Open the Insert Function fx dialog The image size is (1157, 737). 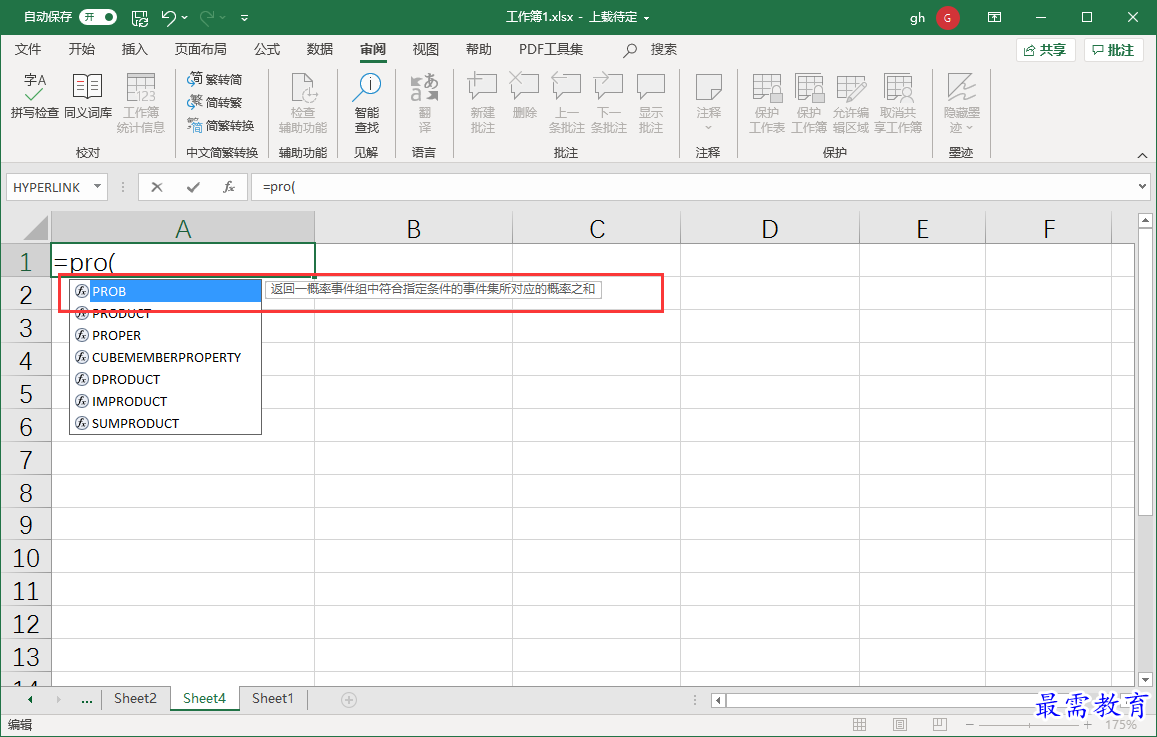[x=229, y=187]
